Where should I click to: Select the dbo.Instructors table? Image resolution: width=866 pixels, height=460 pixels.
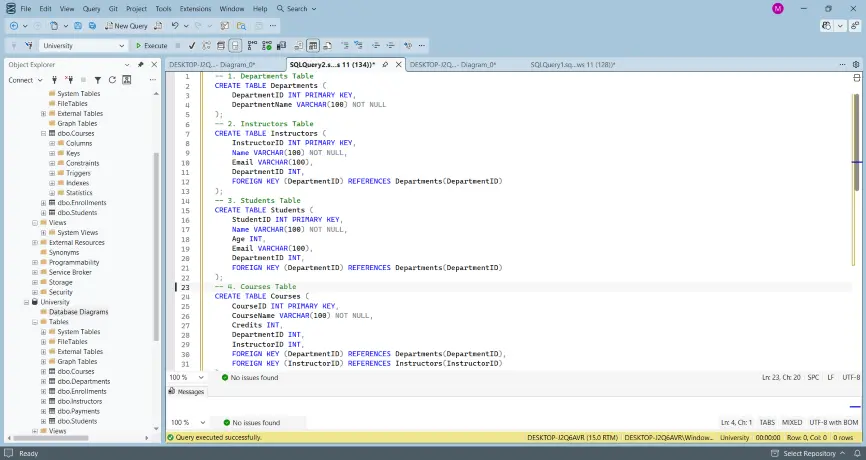coord(80,401)
